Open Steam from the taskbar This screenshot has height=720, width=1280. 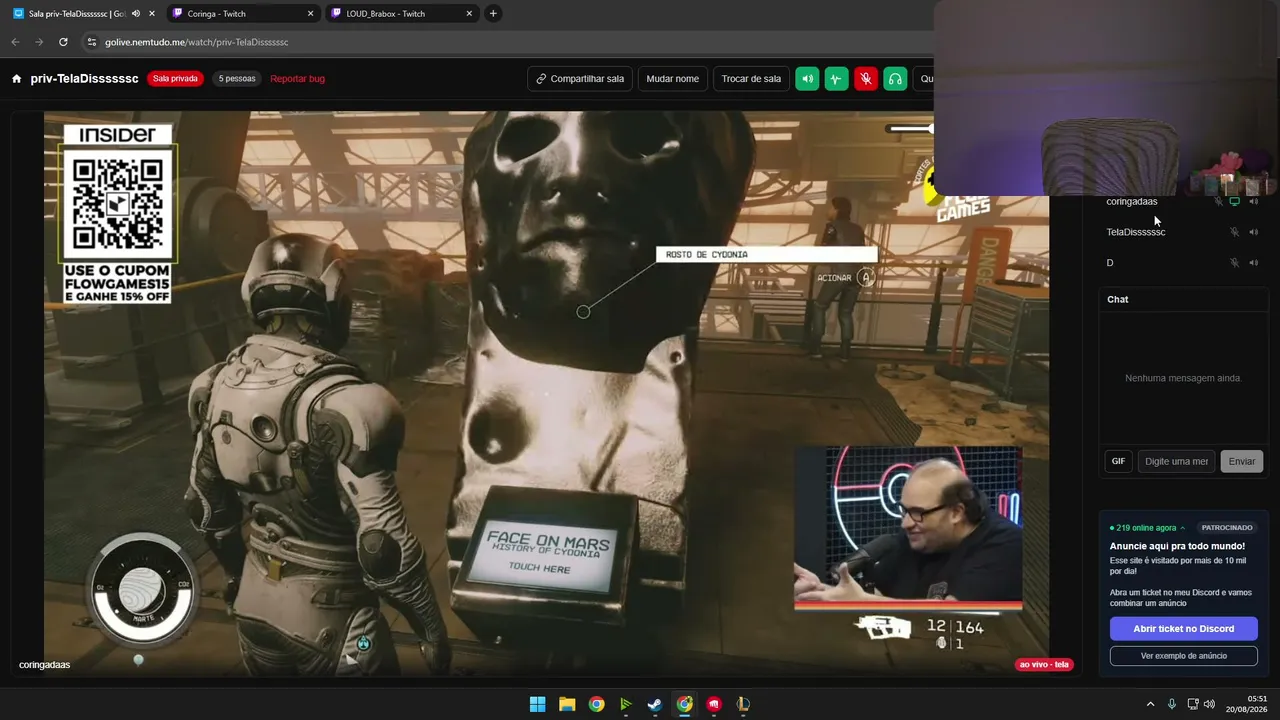pyautogui.click(x=655, y=704)
